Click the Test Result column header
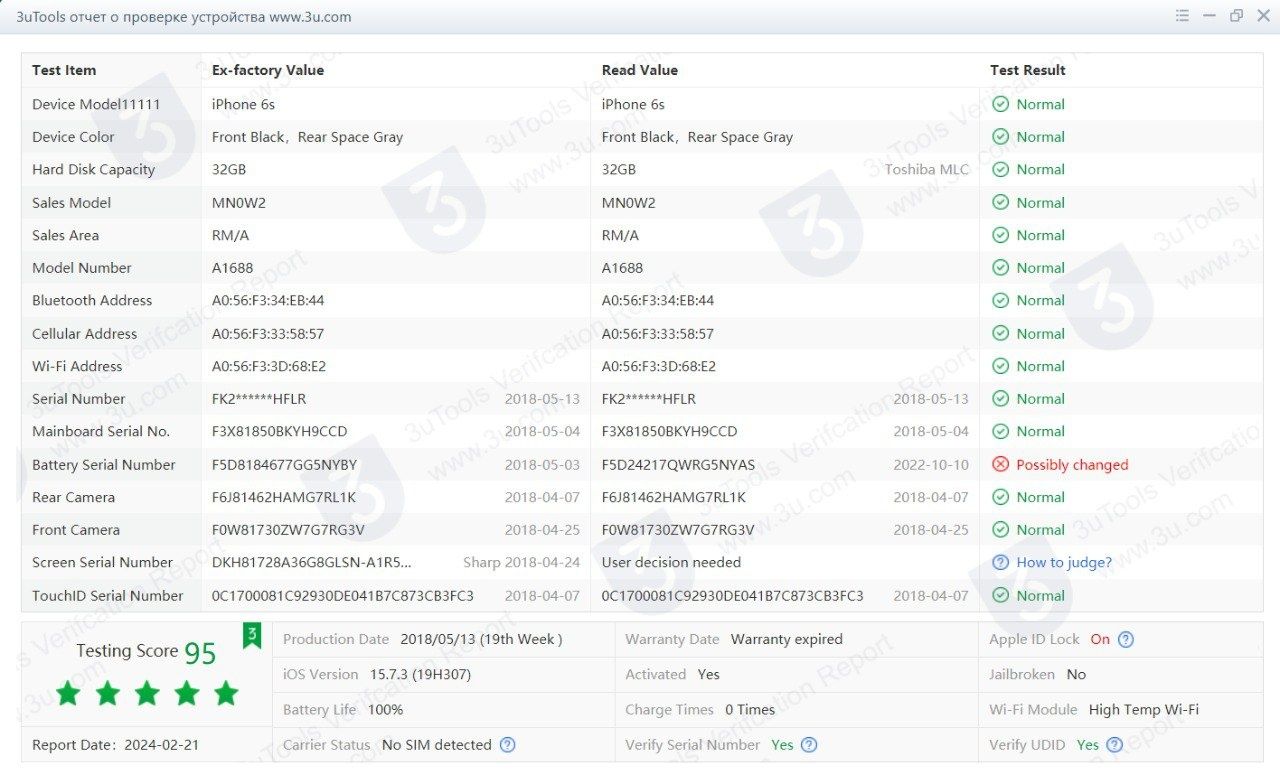This screenshot has width=1280, height=775. (1028, 71)
